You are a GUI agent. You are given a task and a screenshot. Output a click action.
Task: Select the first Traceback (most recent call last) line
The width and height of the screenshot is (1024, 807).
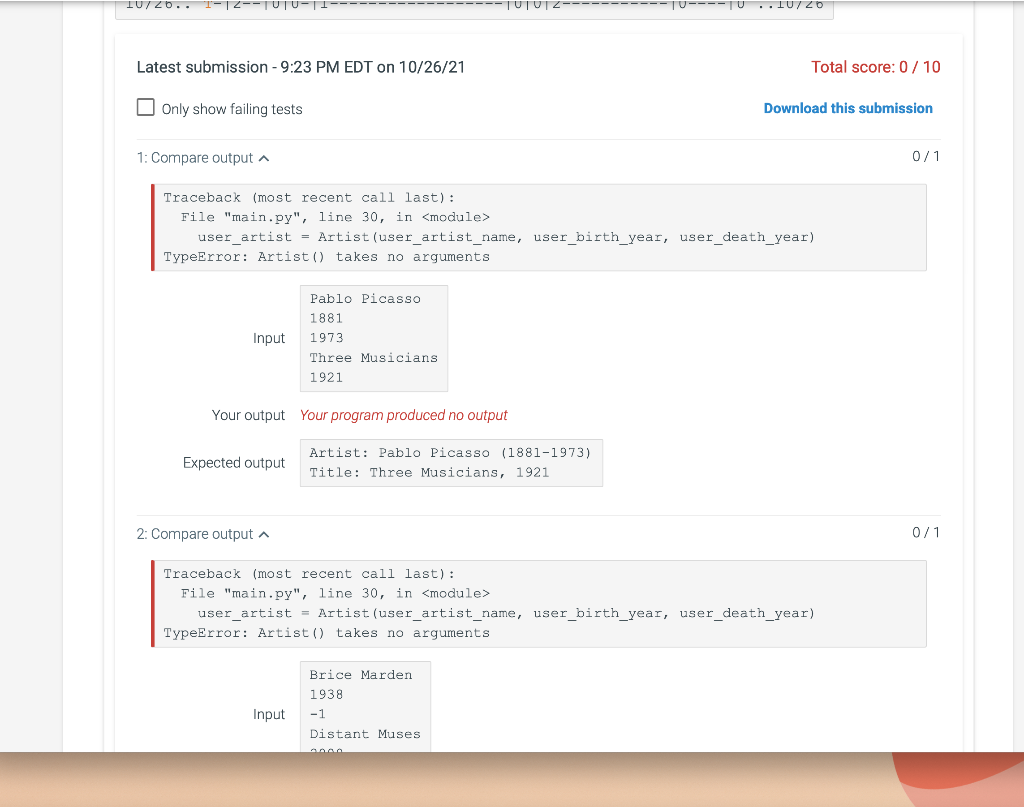(x=309, y=197)
